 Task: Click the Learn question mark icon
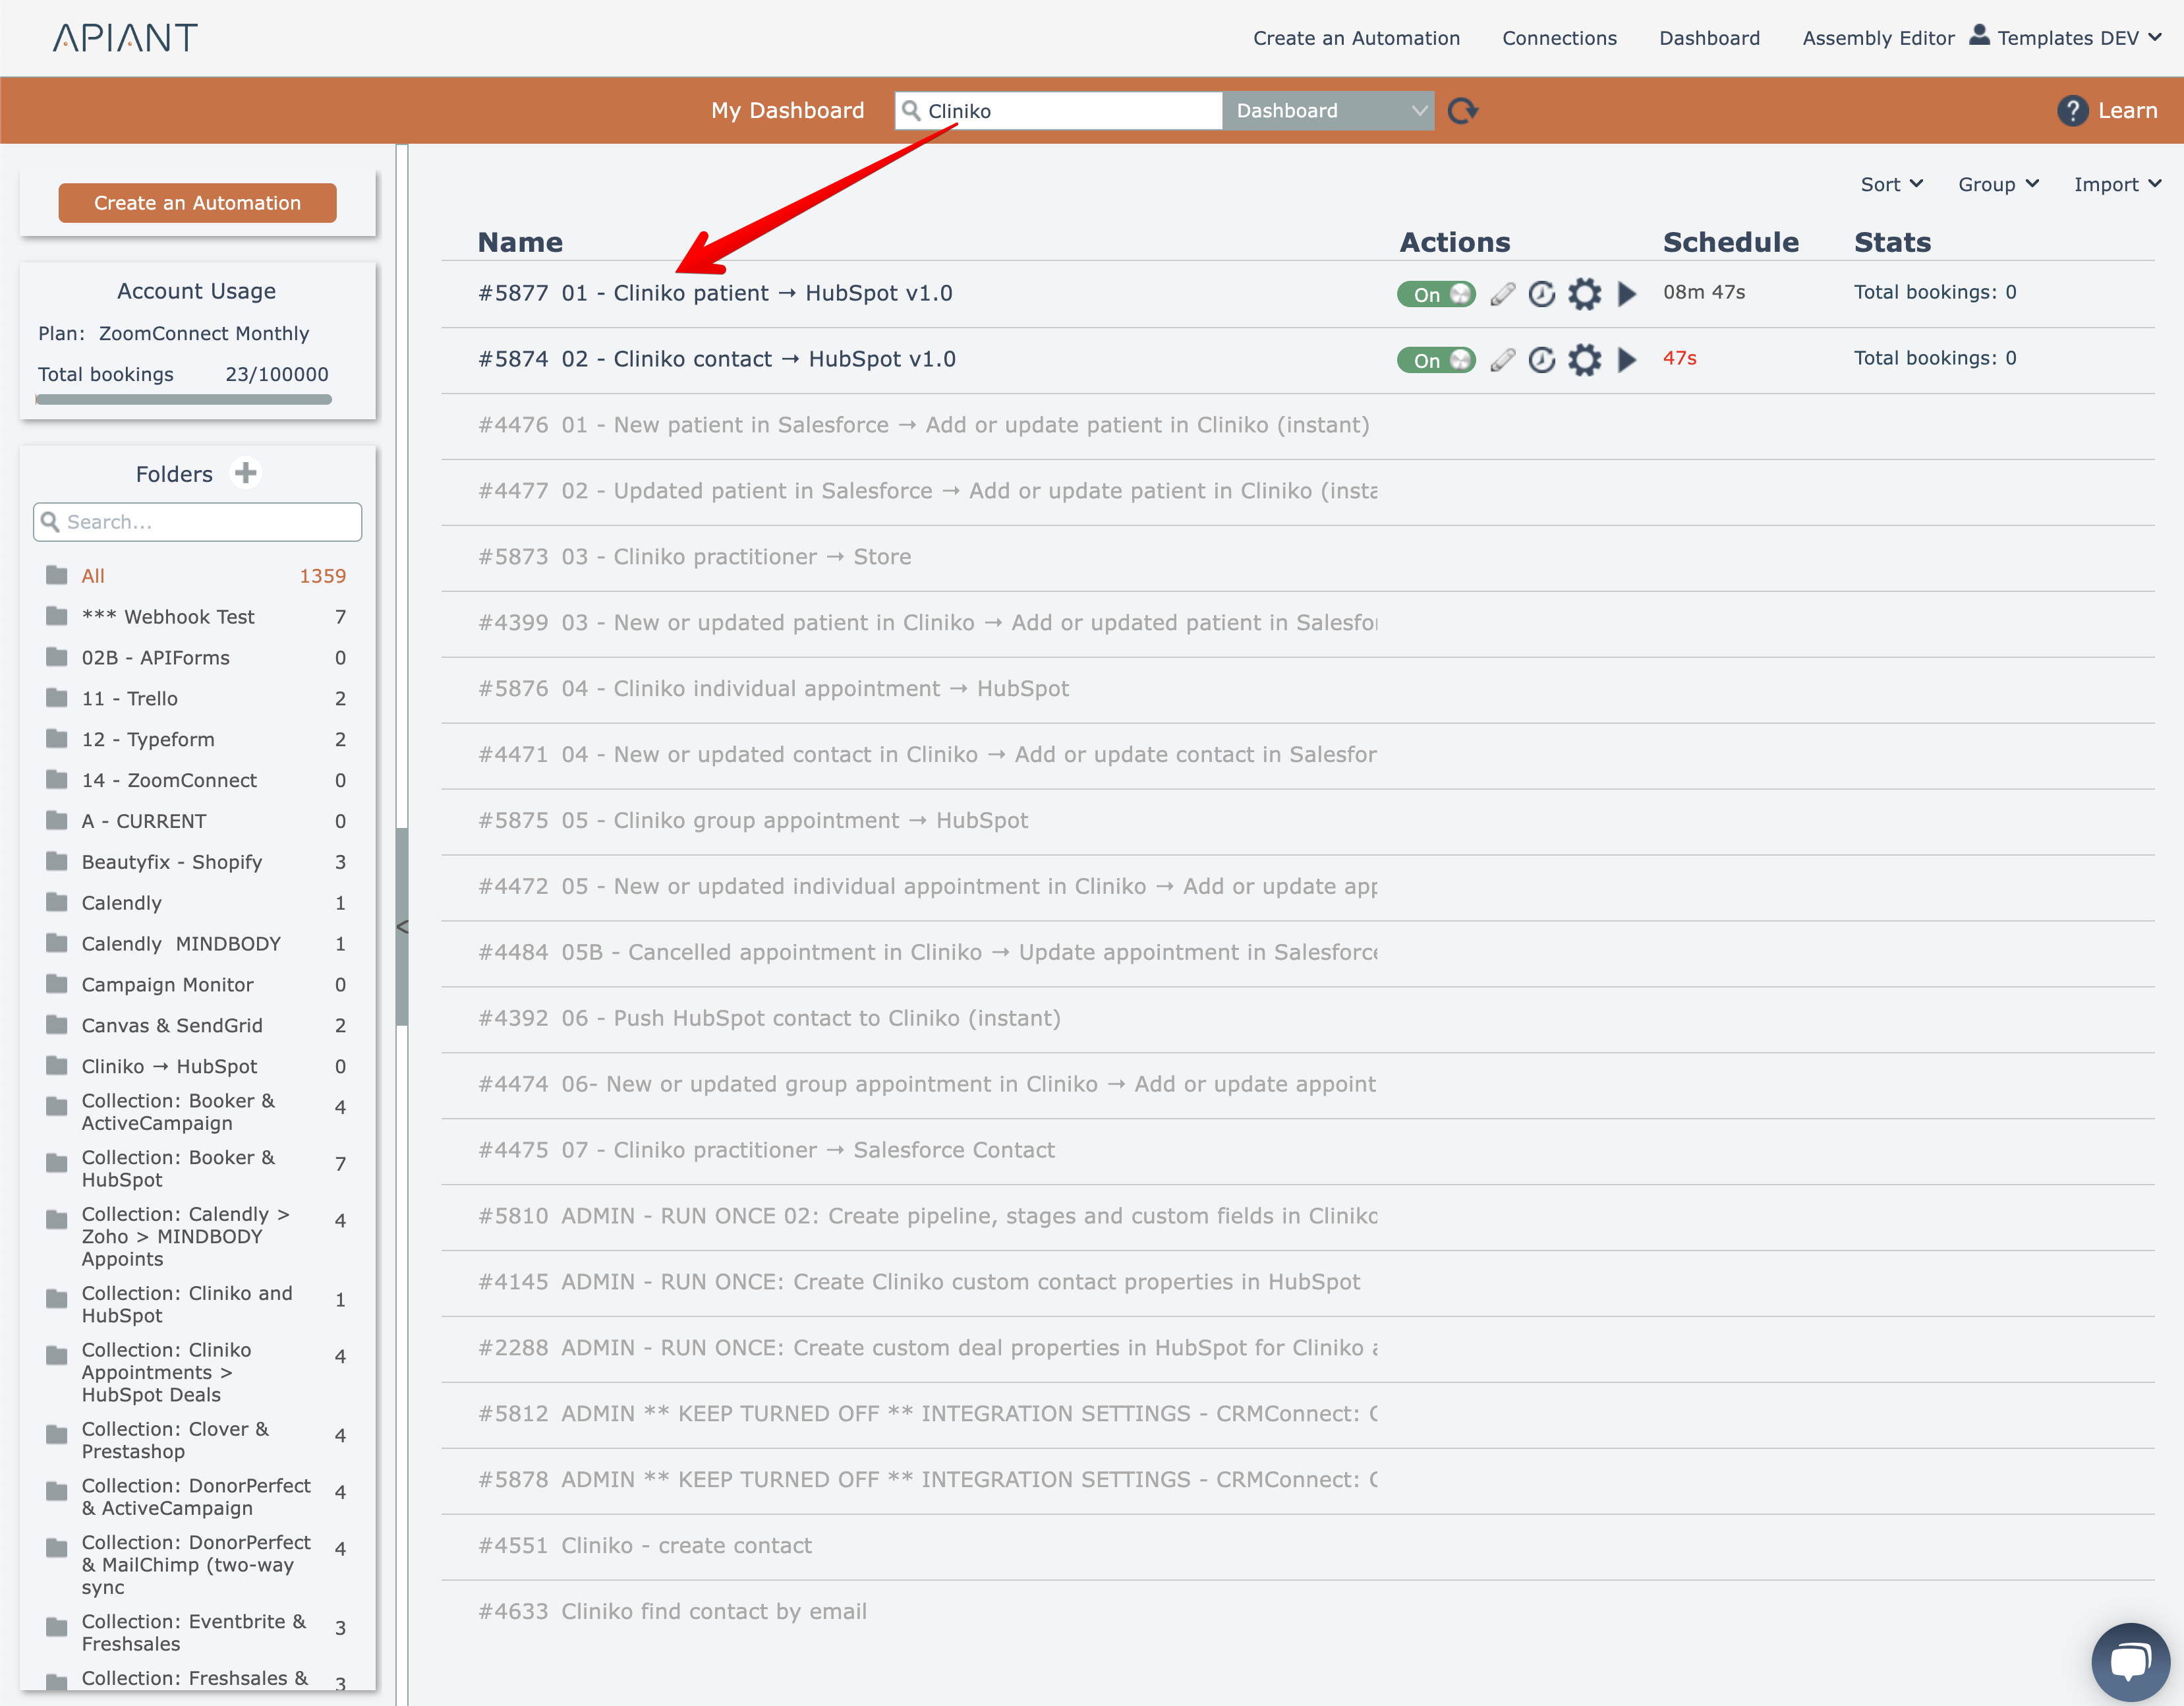click(2072, 111)
